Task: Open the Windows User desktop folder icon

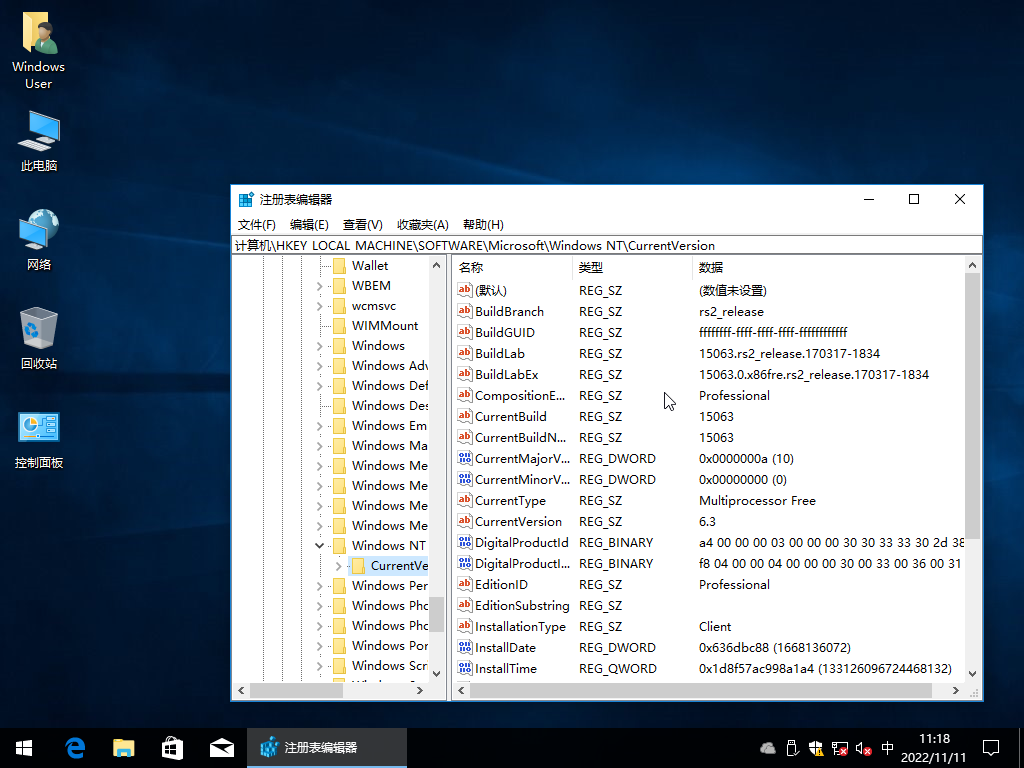Action: click(x=39, y=52)
